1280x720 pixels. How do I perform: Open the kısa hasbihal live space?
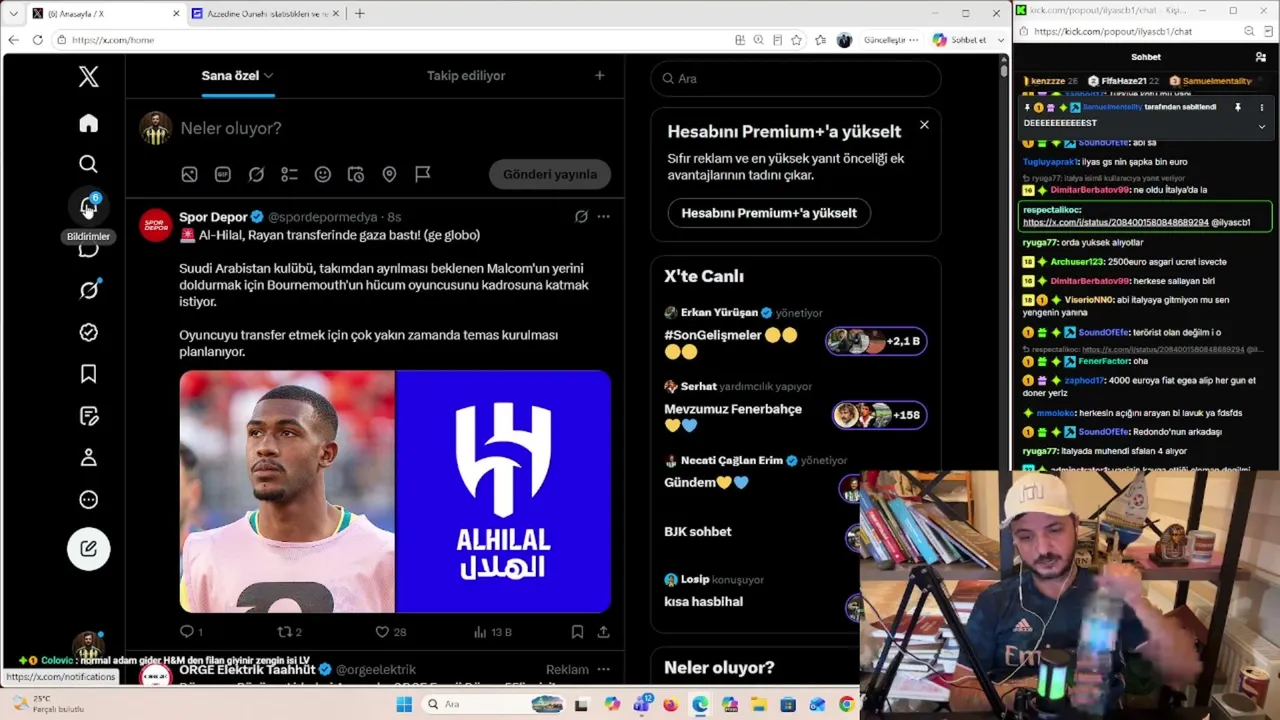[x=704, y=602]
